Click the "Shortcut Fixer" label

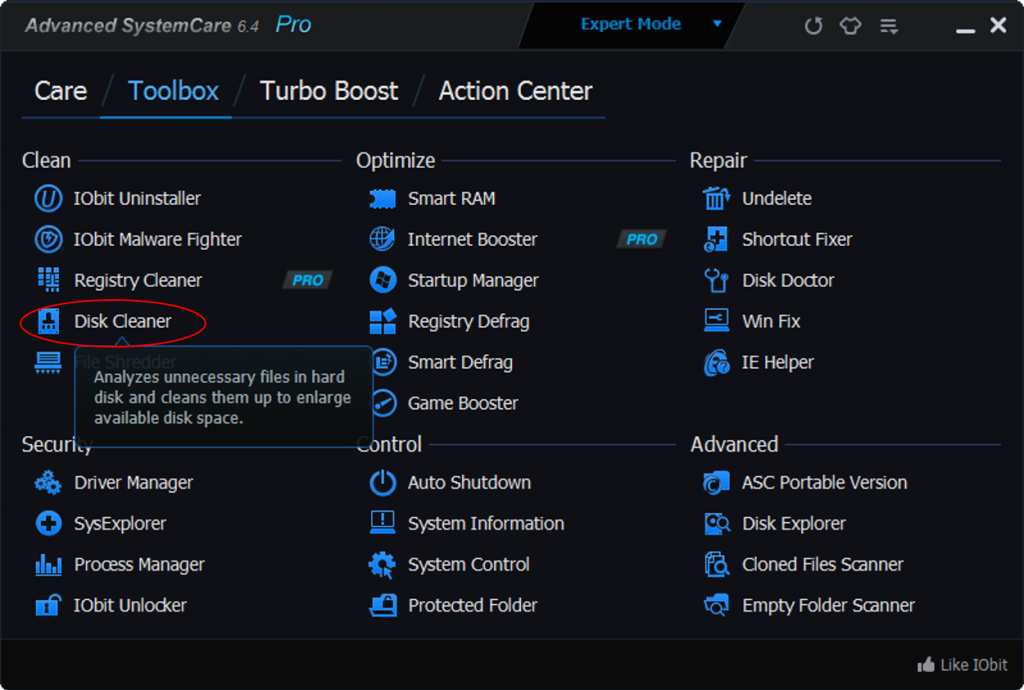tap(797, 240)
